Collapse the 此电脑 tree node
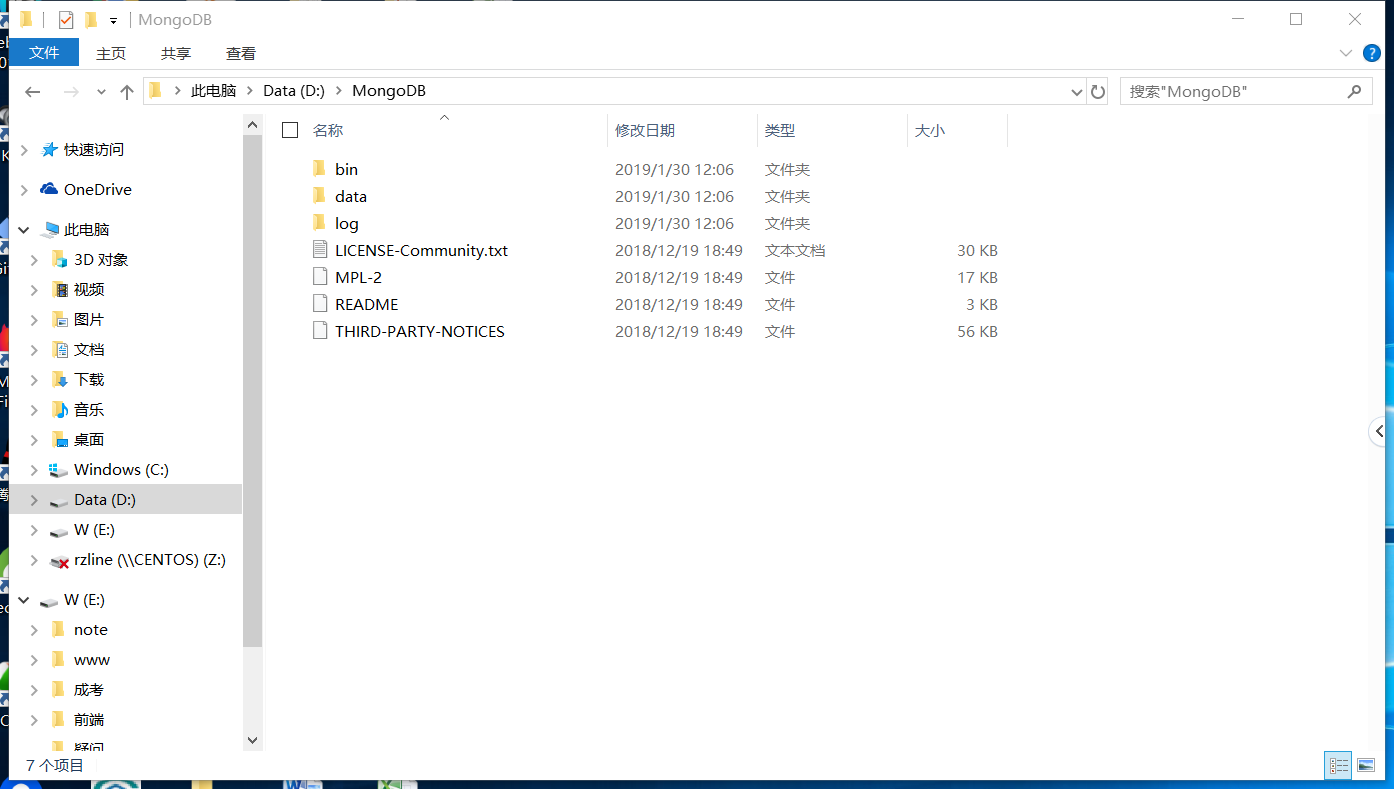Image resolution: width=1394 pixels, height=789 pixels. pos(24,229)
